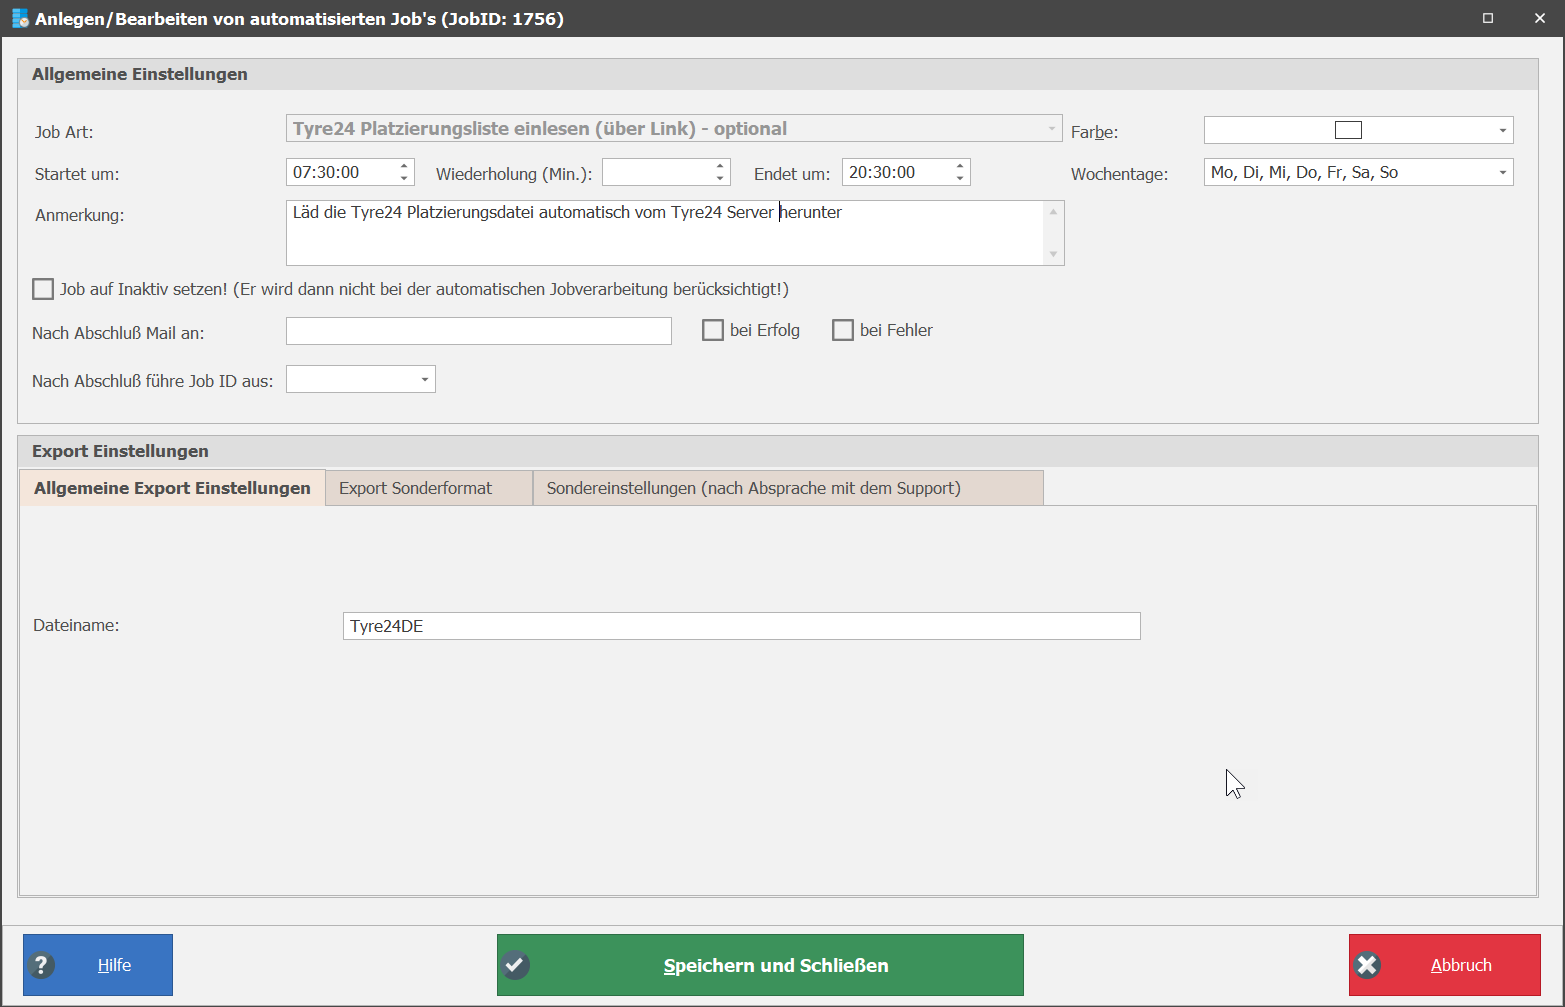The image size is (1565, 1007).
Task: Click the Dateiname field with Tyre24DE
Action: [741, 626]
